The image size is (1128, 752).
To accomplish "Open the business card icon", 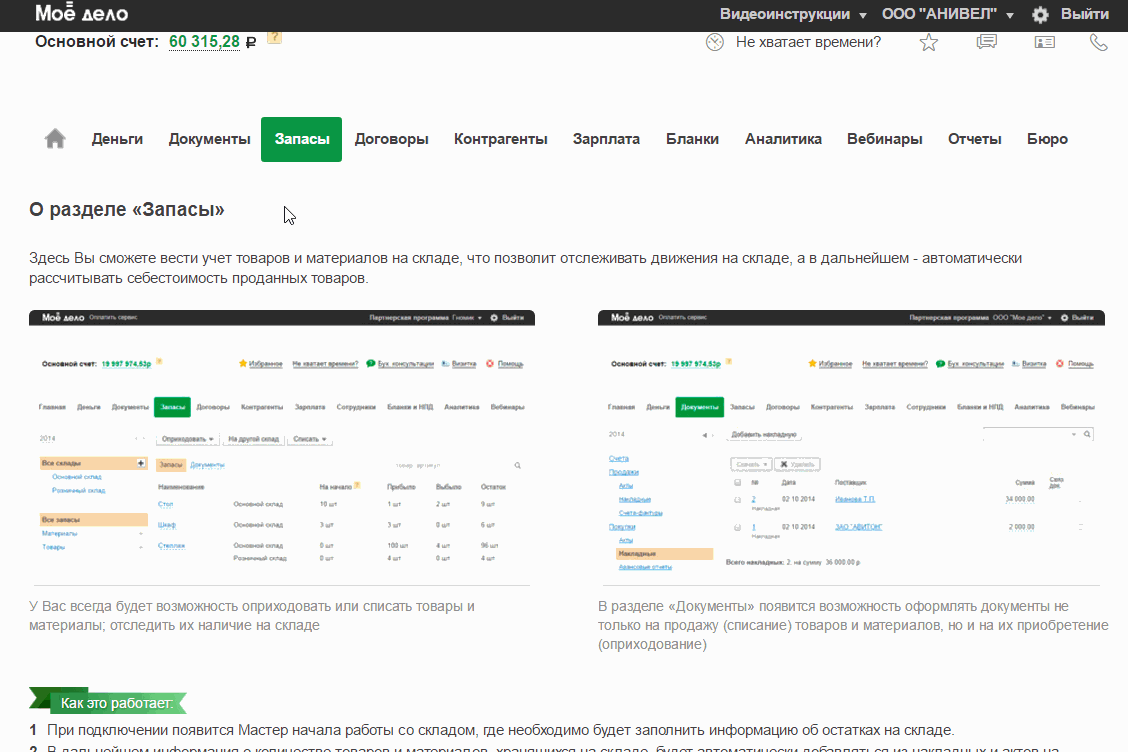I will (1045, 42).
